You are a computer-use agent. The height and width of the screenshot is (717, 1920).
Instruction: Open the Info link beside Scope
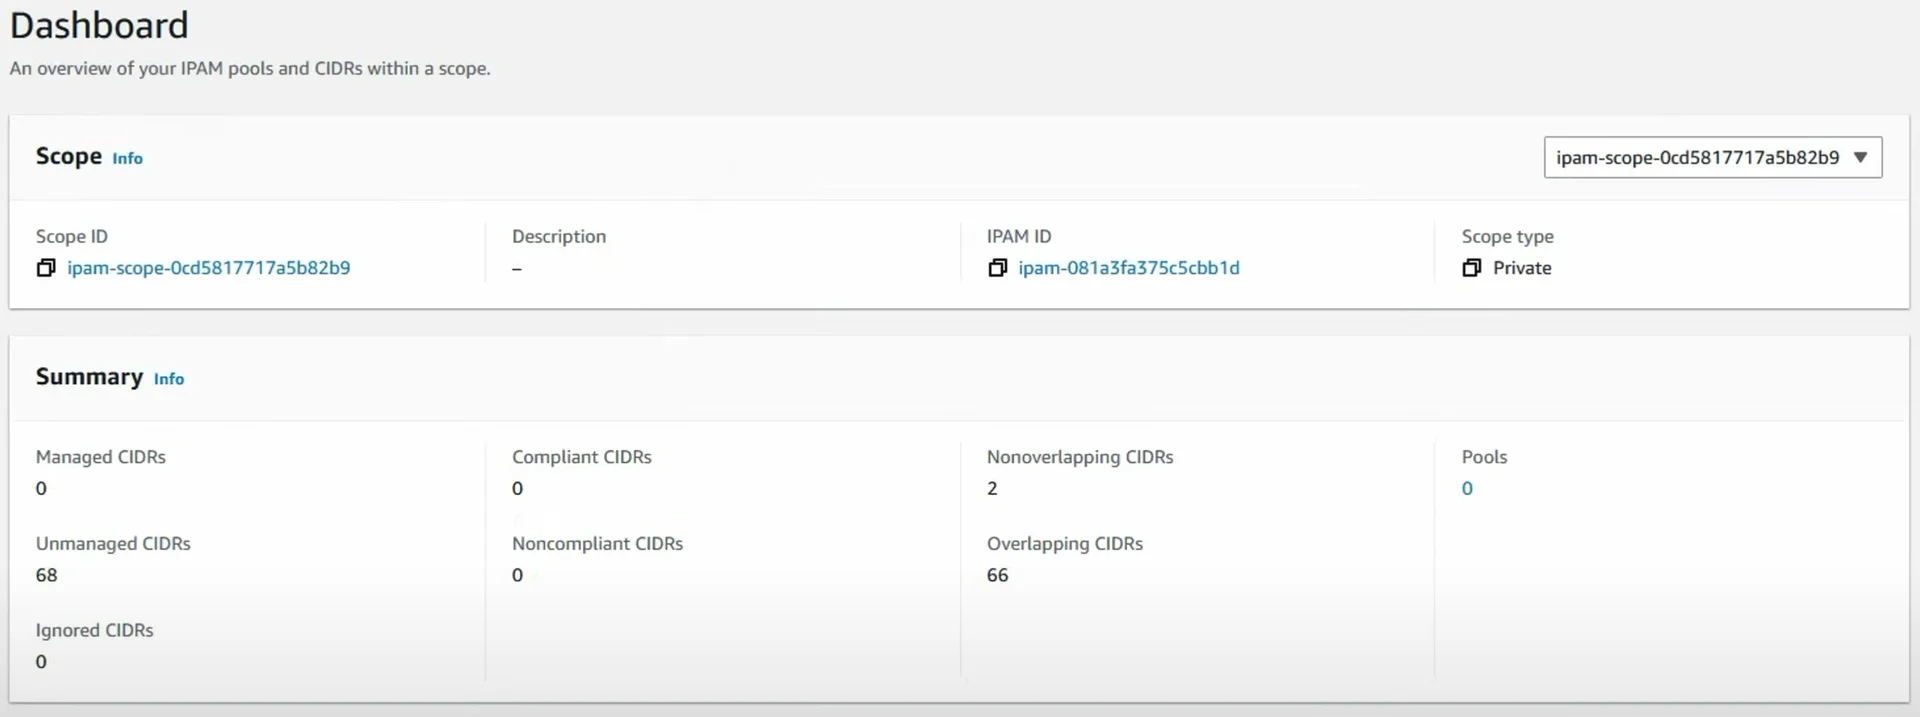[127, 159]
